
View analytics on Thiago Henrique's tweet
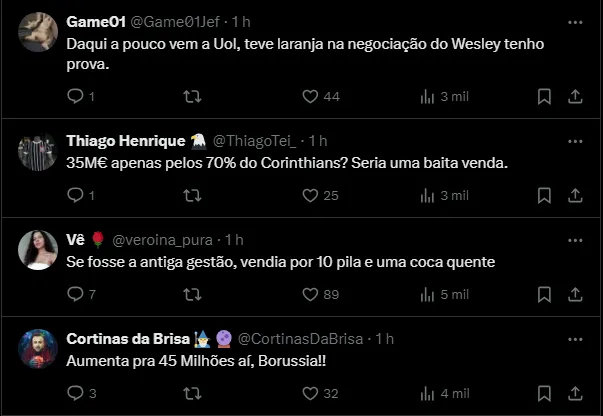pyautogui.click(x=428, y=195)
